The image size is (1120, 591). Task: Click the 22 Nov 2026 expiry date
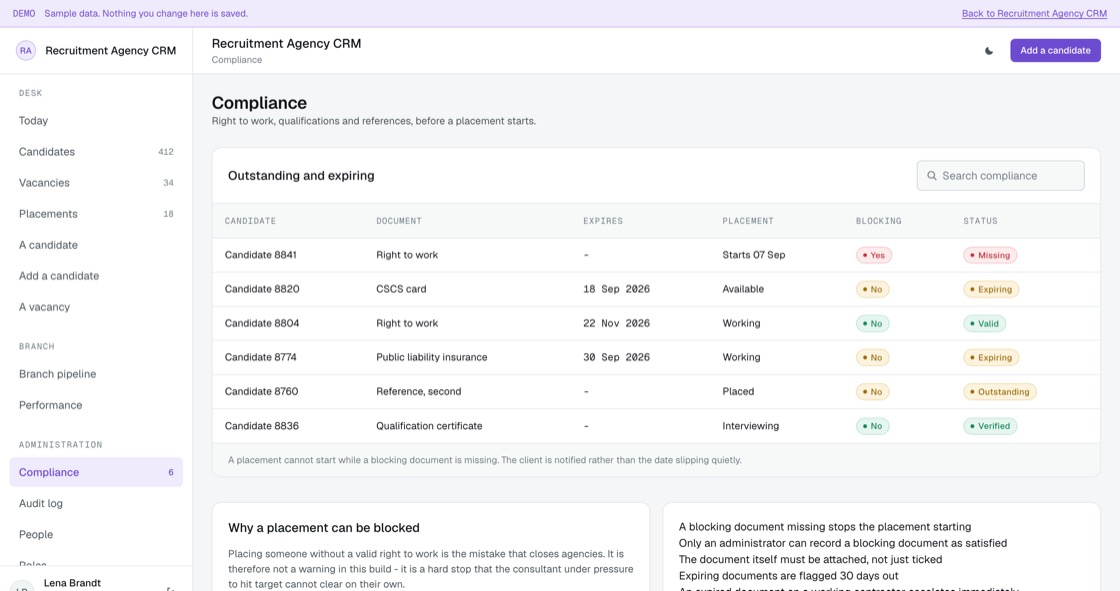(616, 324)
